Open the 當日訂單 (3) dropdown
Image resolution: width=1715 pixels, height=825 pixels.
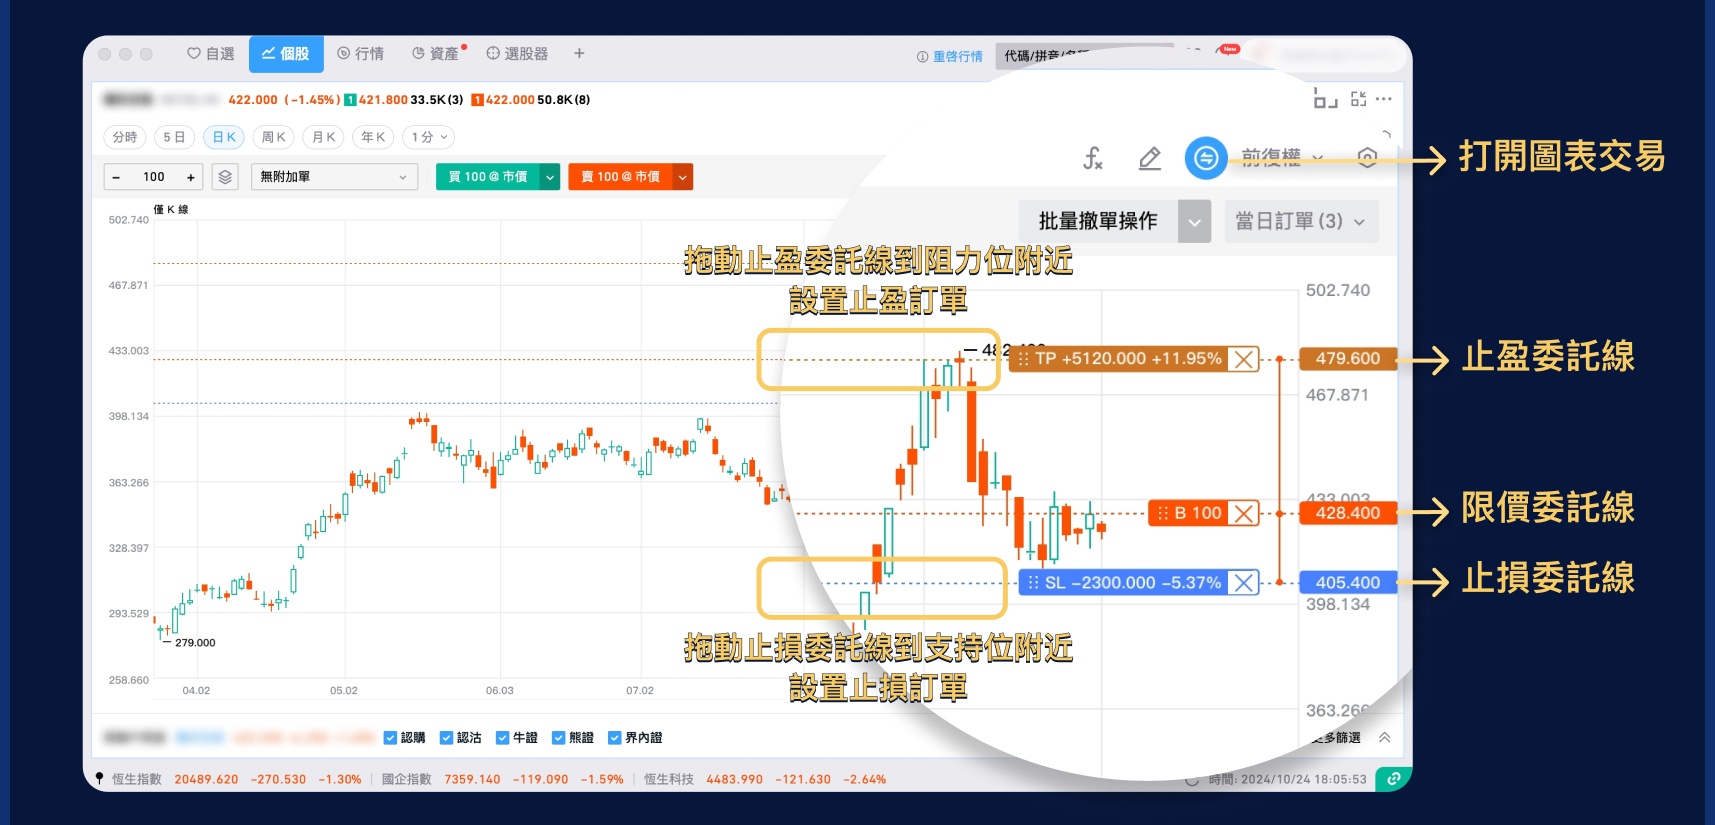point(1301,221)
